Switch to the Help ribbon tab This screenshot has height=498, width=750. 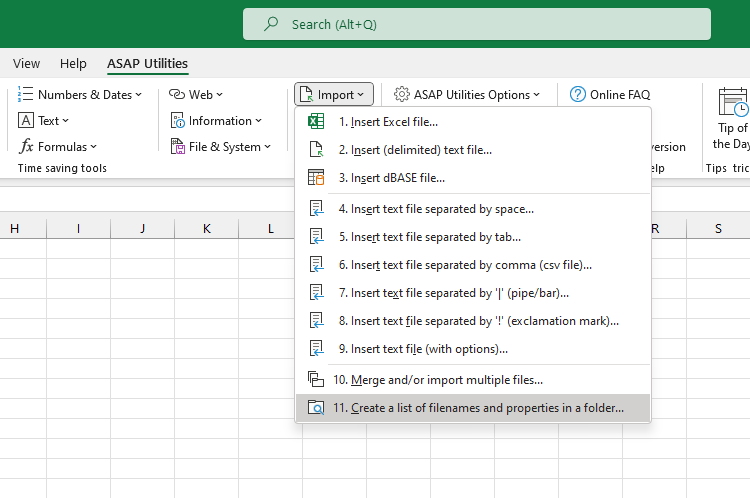click(73, 63)
